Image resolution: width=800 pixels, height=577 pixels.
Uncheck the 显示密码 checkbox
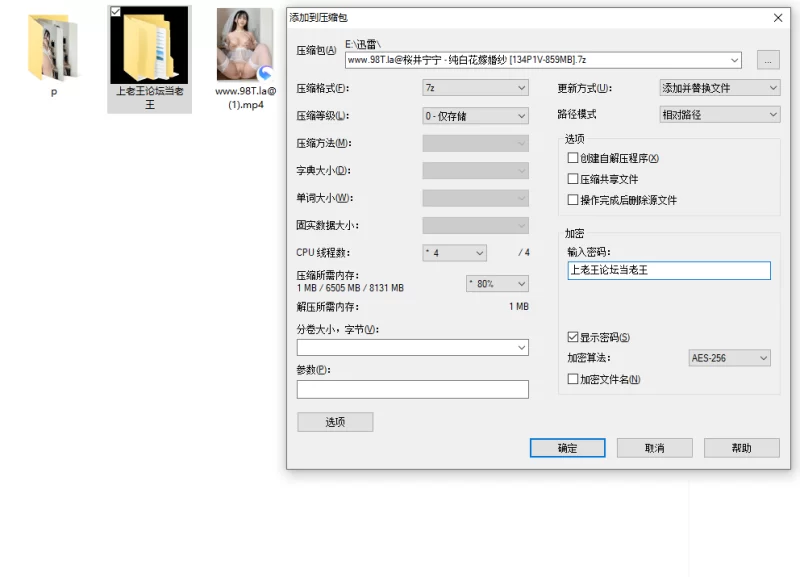tap(573, 337)
